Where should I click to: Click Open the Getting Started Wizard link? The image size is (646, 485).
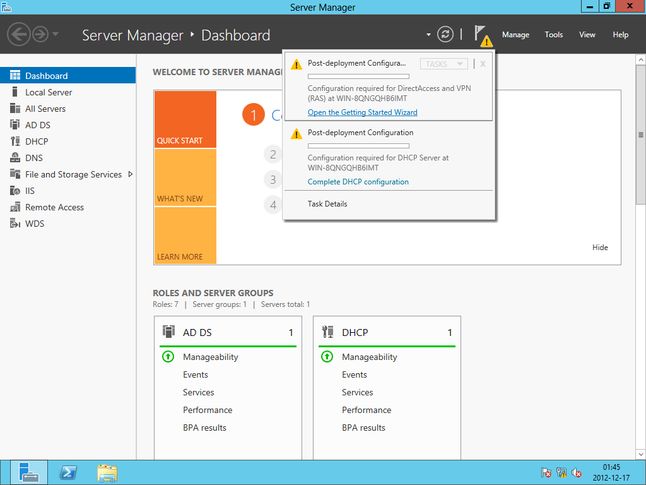click(362, 112)
